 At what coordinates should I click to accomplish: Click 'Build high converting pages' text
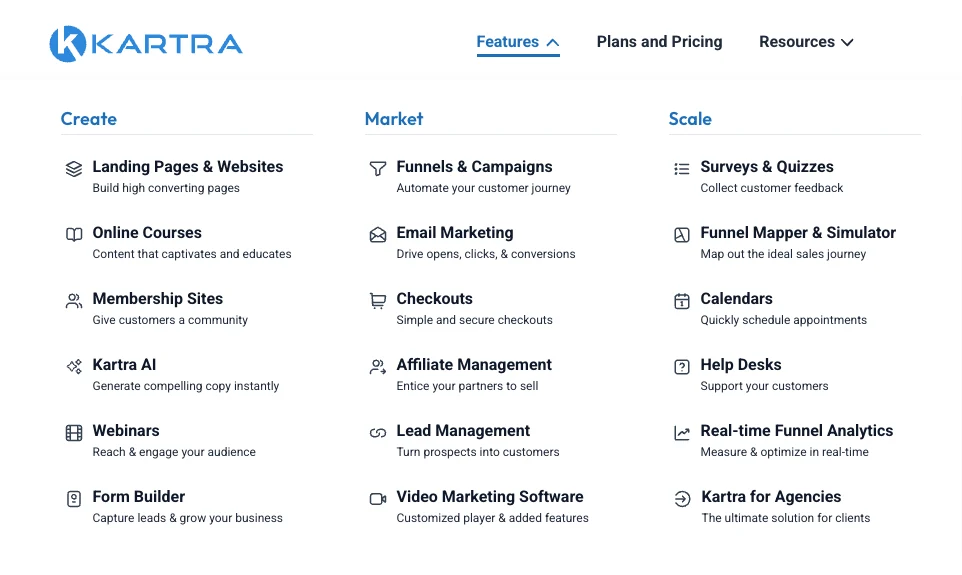[x=166, y=188]
